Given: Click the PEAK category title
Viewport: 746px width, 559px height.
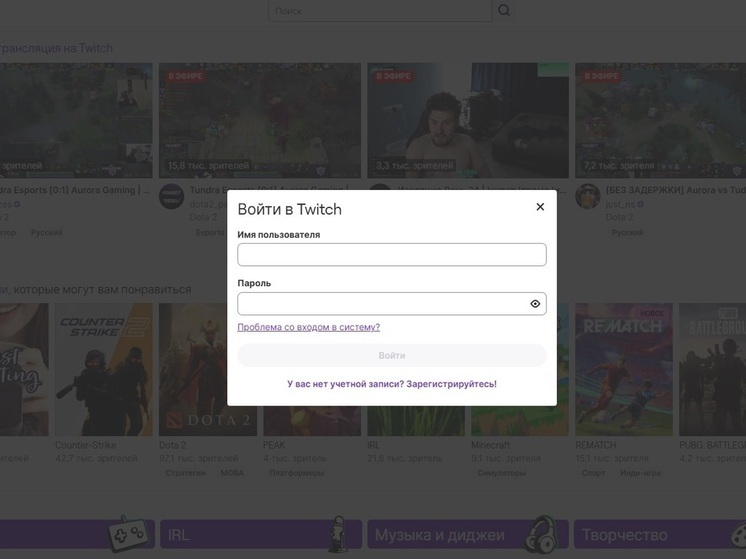Looking at the screenshot, I should 274,445.
